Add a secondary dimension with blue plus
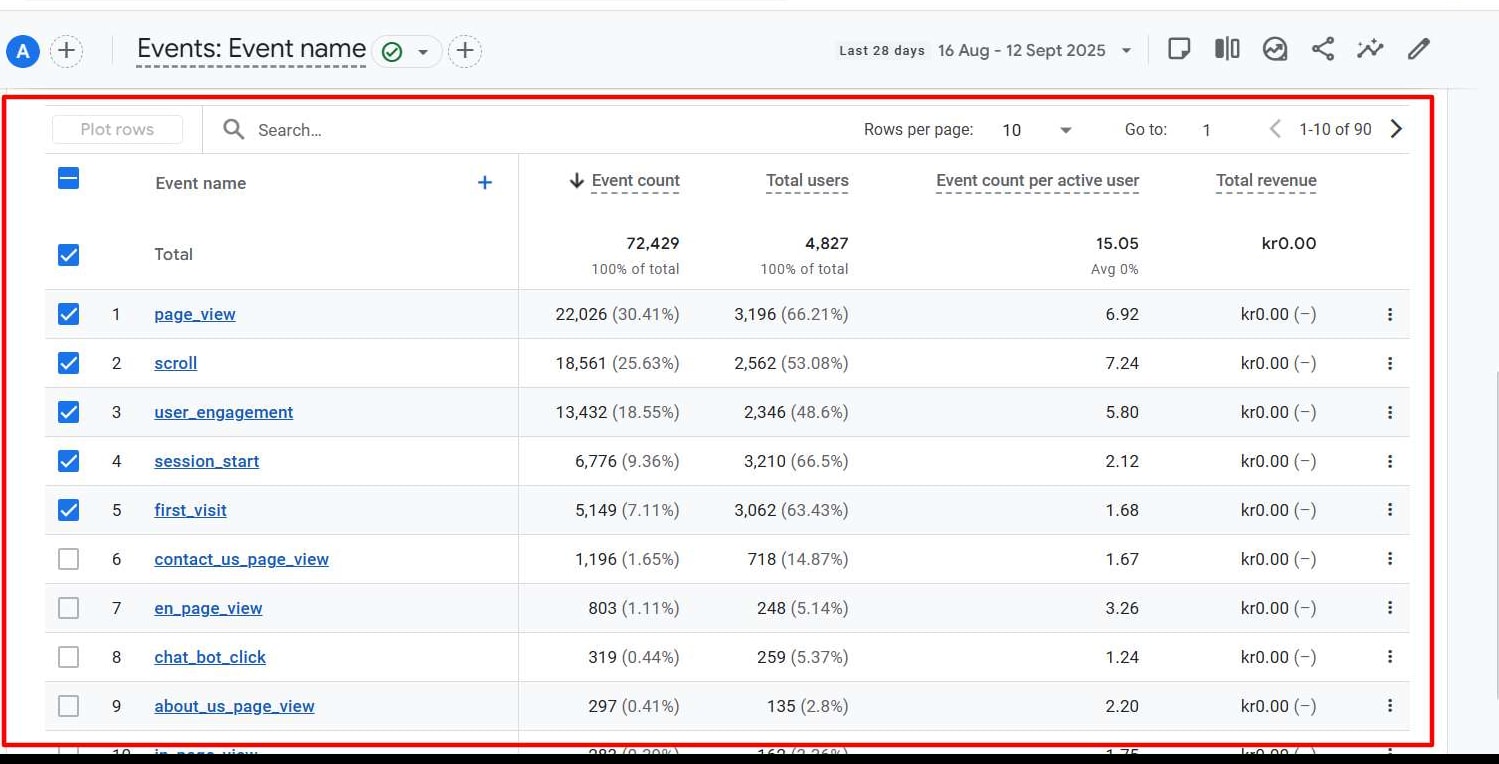The width and height of the screenshot is (1499, 764). click(x=485, y=182)
